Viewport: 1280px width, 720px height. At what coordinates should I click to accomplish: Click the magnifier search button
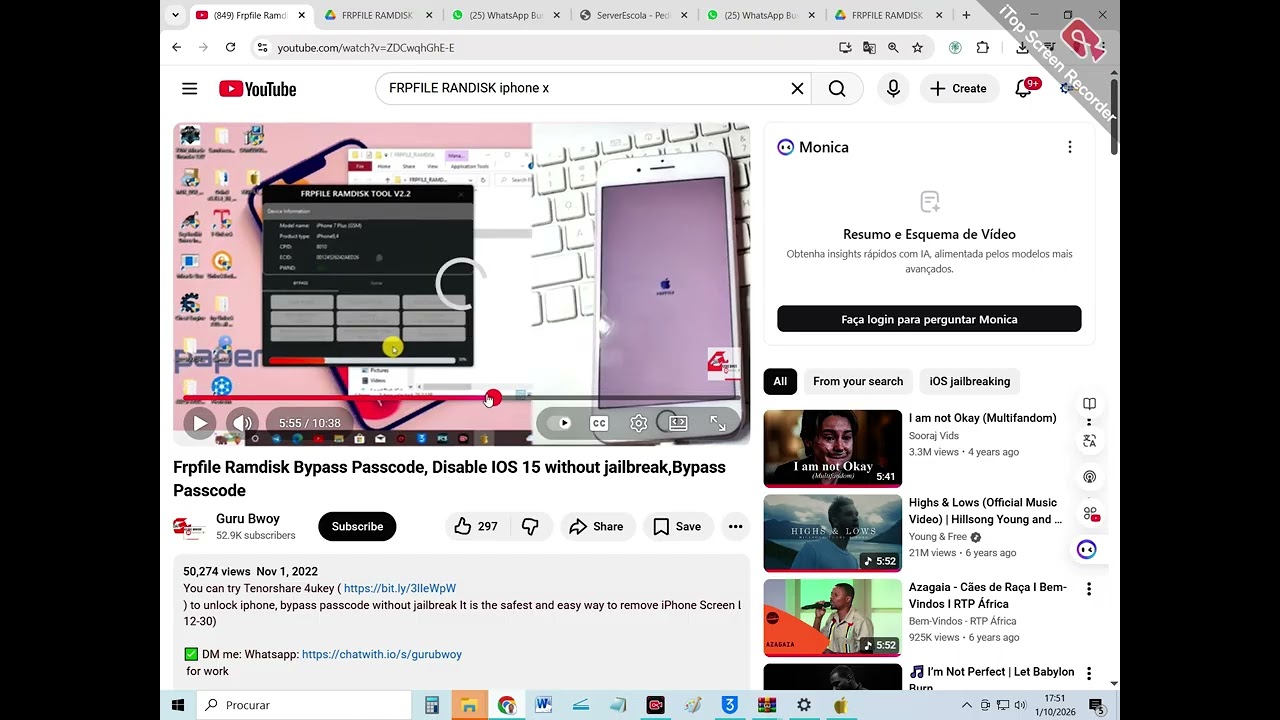click(837, 89)
